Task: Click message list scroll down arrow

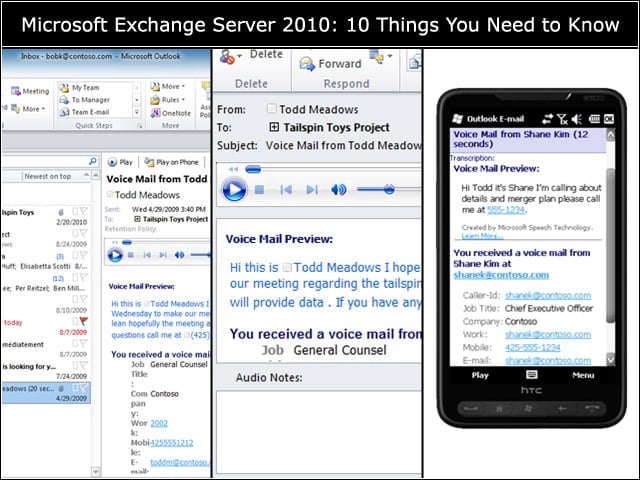Action: coord(96,472)
